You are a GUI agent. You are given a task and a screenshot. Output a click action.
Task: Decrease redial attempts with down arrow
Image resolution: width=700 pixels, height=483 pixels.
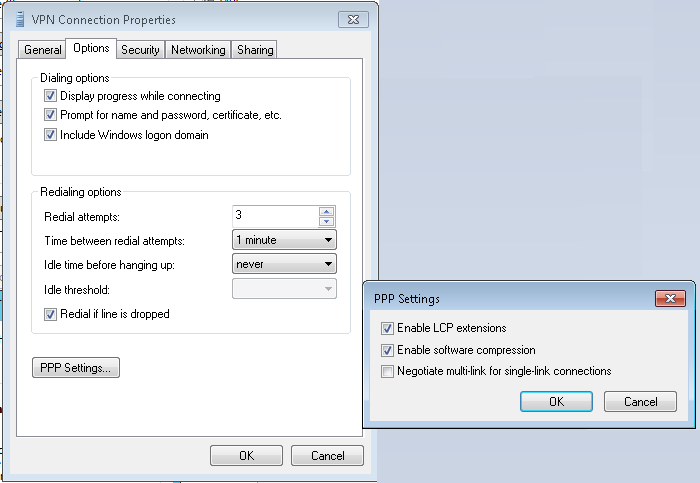[327, 221]
